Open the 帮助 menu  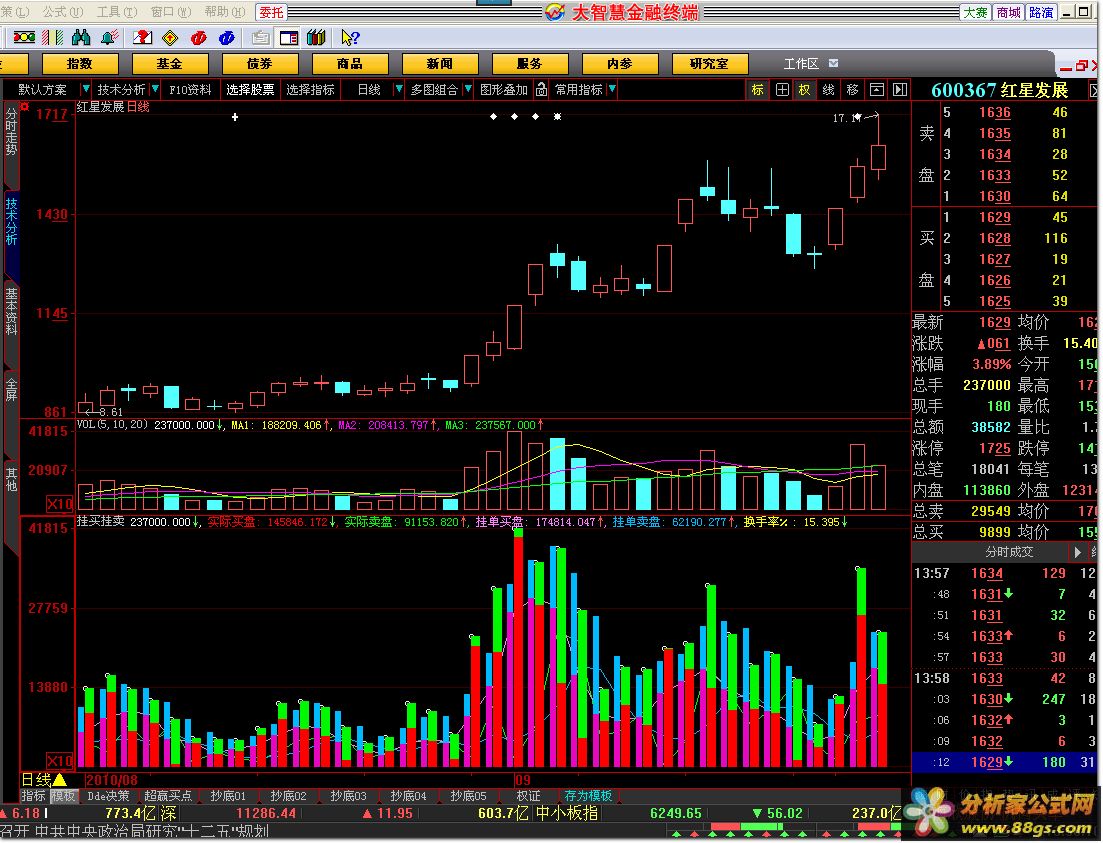[x=224, y=12]
